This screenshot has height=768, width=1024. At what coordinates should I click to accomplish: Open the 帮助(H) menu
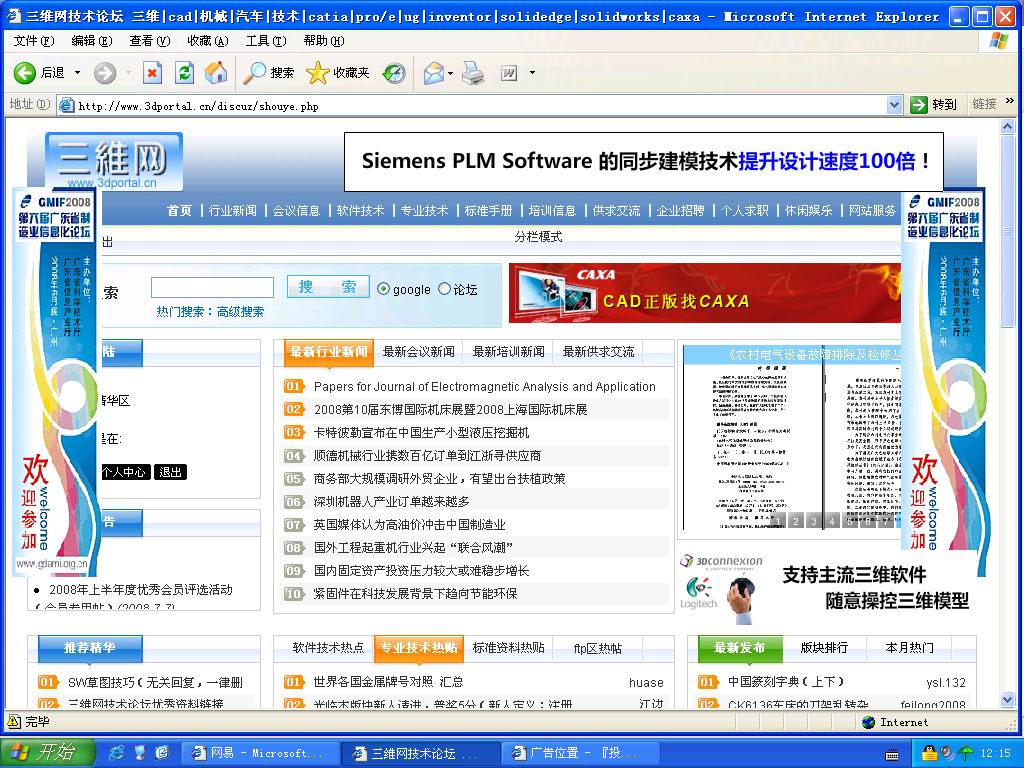pos(324,40)
